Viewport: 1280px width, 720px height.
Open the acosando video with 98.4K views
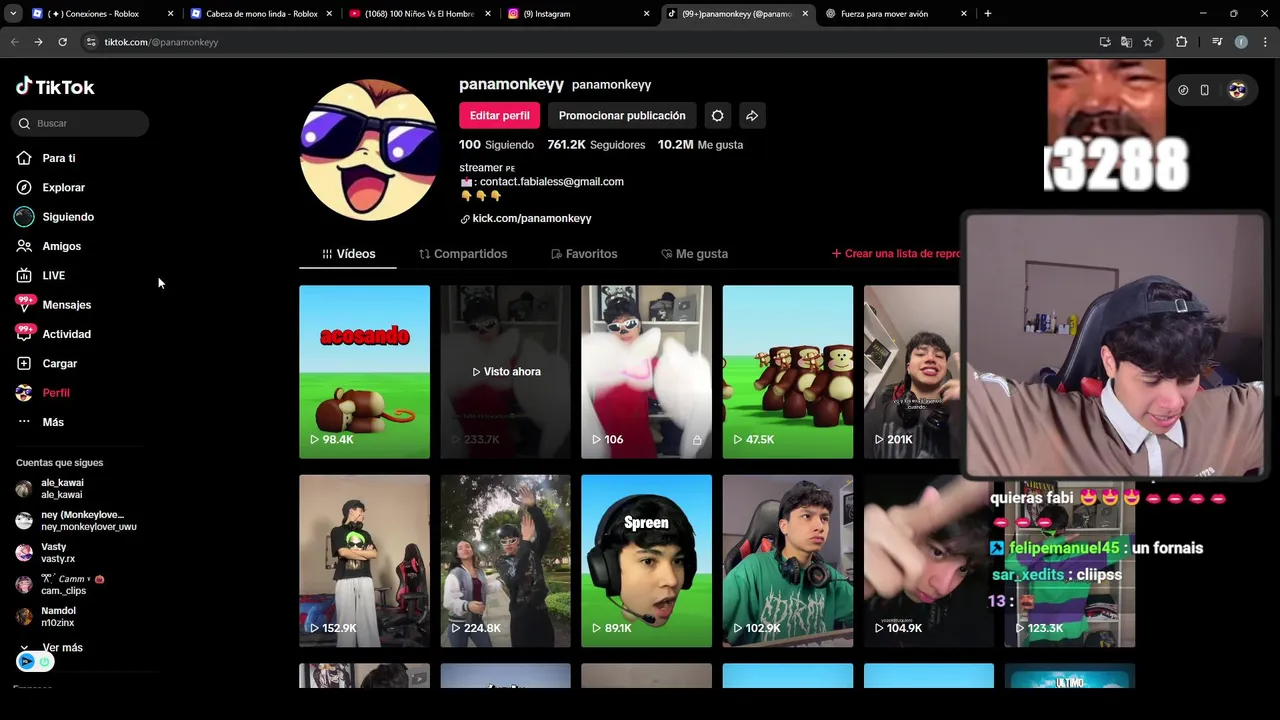[x=364, y=372]
